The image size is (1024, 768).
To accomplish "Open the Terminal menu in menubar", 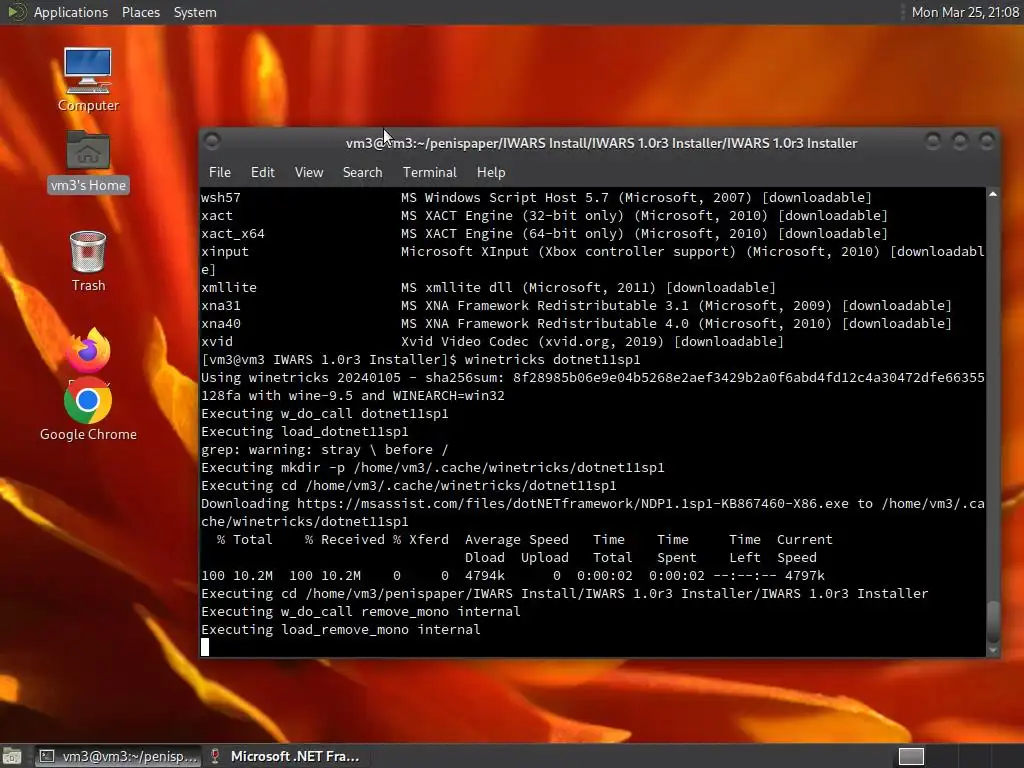I will [x=429, y=172].
